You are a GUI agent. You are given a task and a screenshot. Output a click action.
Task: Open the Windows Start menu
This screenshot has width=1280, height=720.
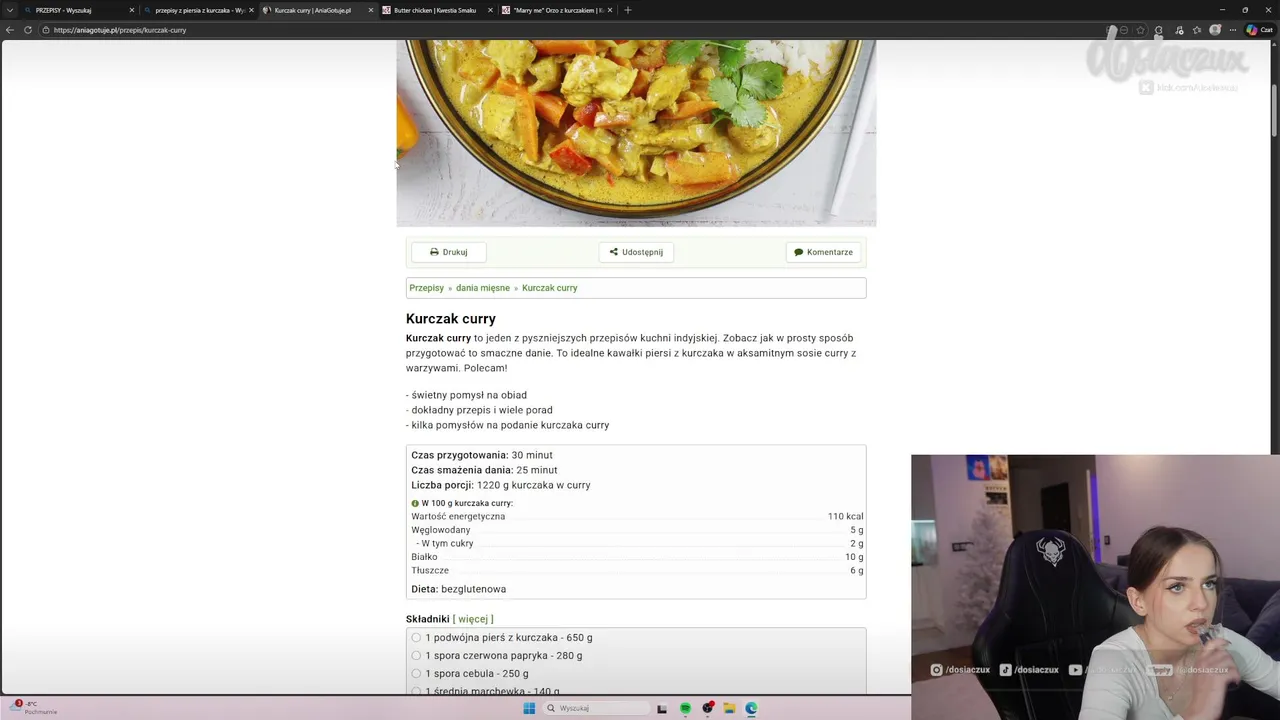[529, 708]
